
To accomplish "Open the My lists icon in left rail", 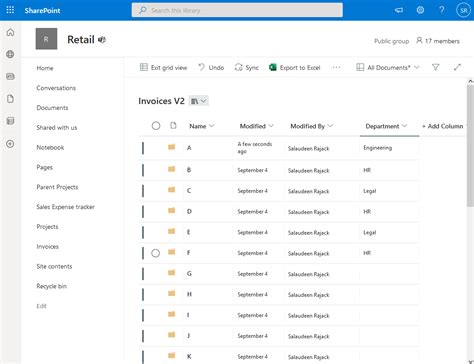I will [x=10, y=121].
